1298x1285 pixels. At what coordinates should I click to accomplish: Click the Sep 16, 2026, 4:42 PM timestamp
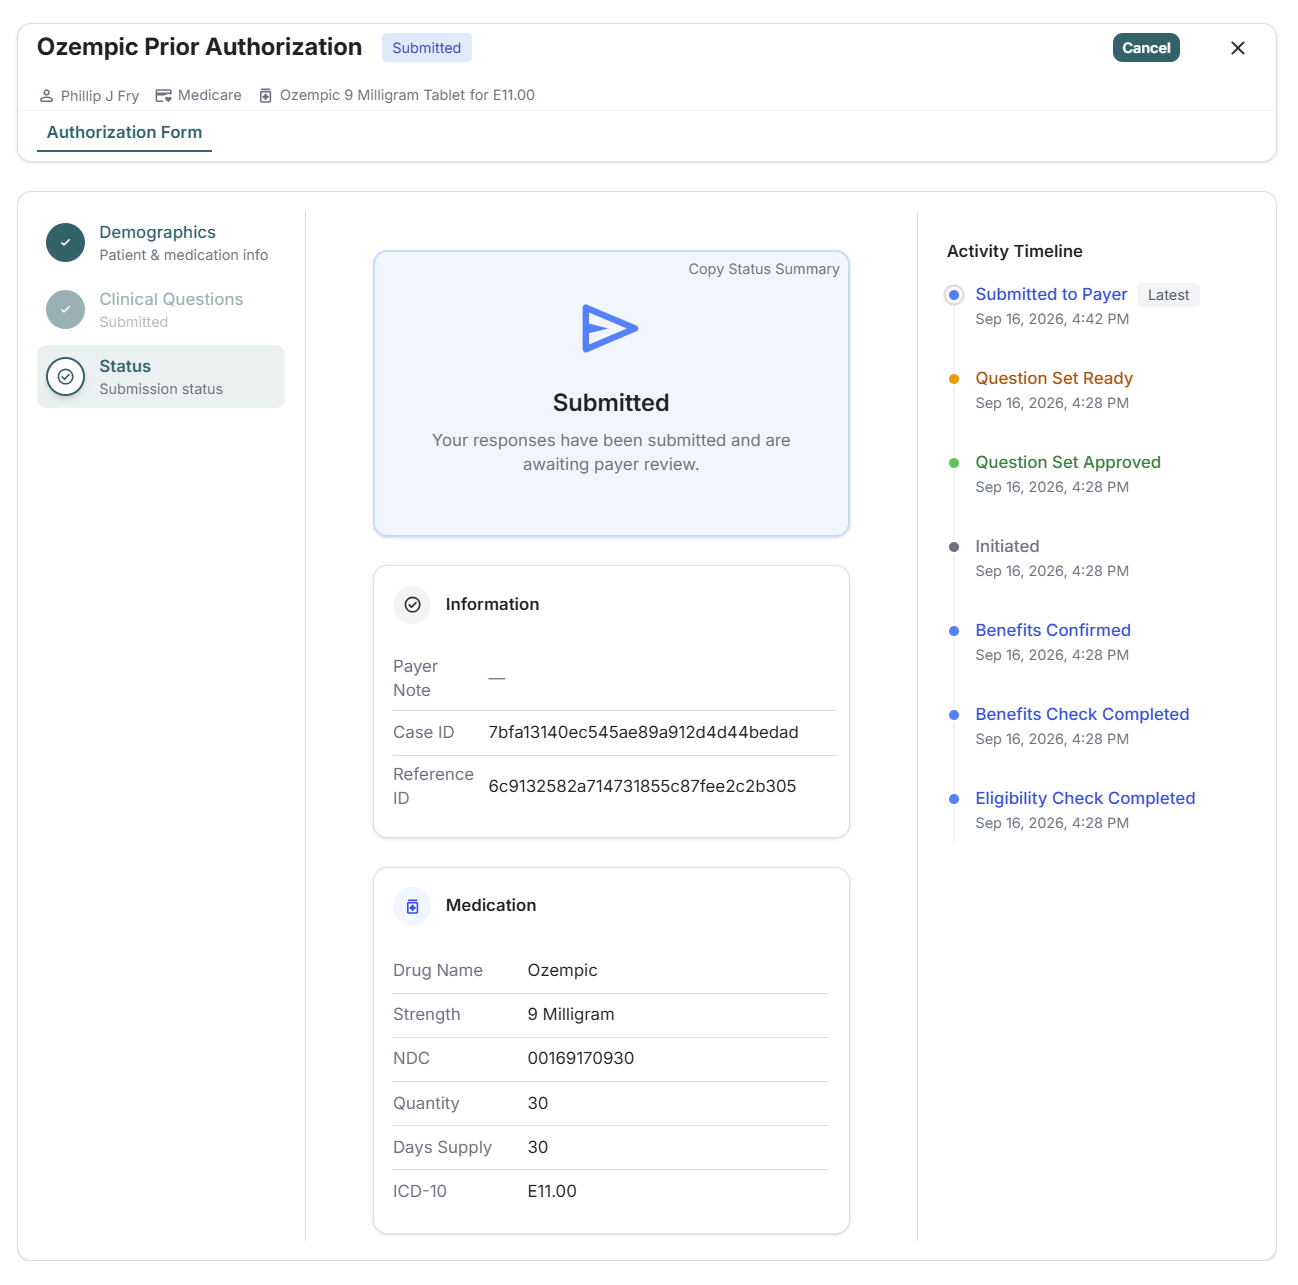(x=1052, y=319)
